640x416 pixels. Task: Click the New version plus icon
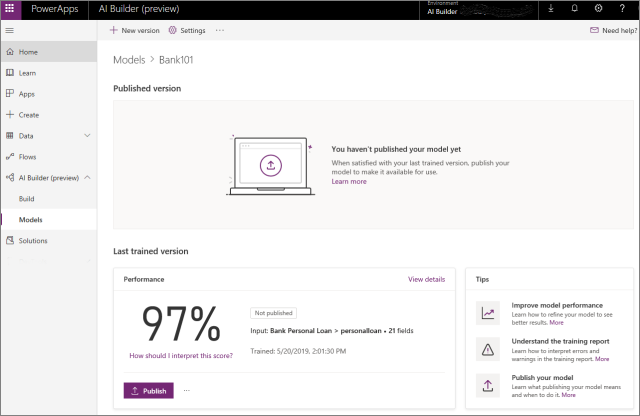(113, 30)
